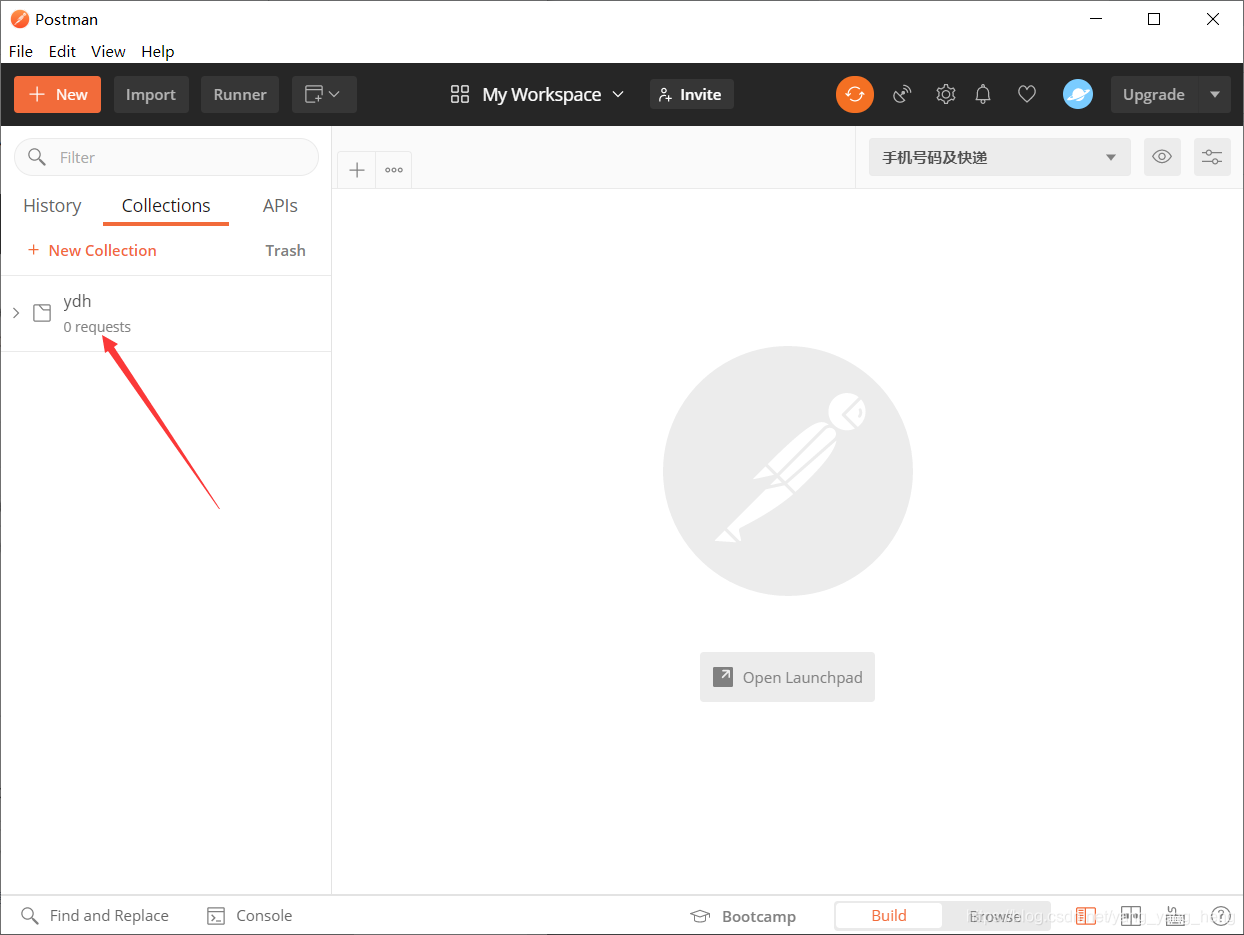This screenshot has width=1244, height=935.
Task: Open the Upgrade dropdown arrow
Action: tap(1214, 94)
